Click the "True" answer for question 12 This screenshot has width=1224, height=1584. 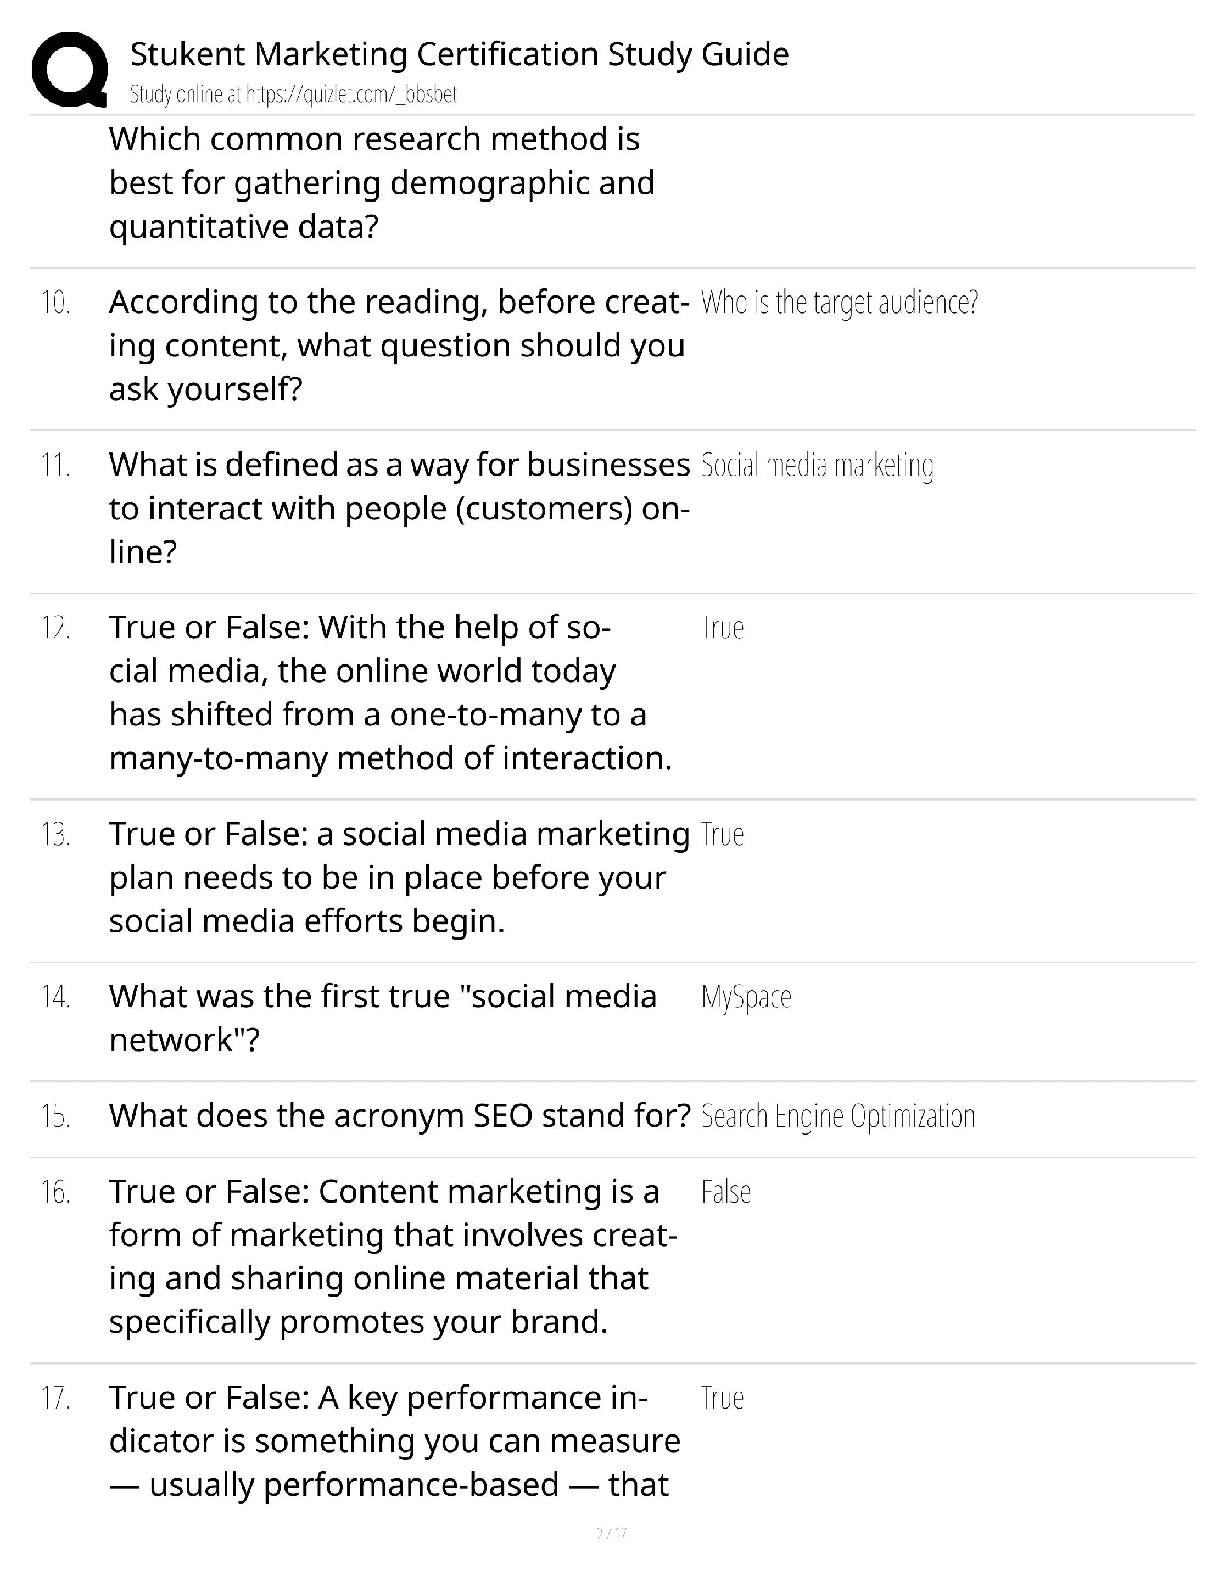724,628
